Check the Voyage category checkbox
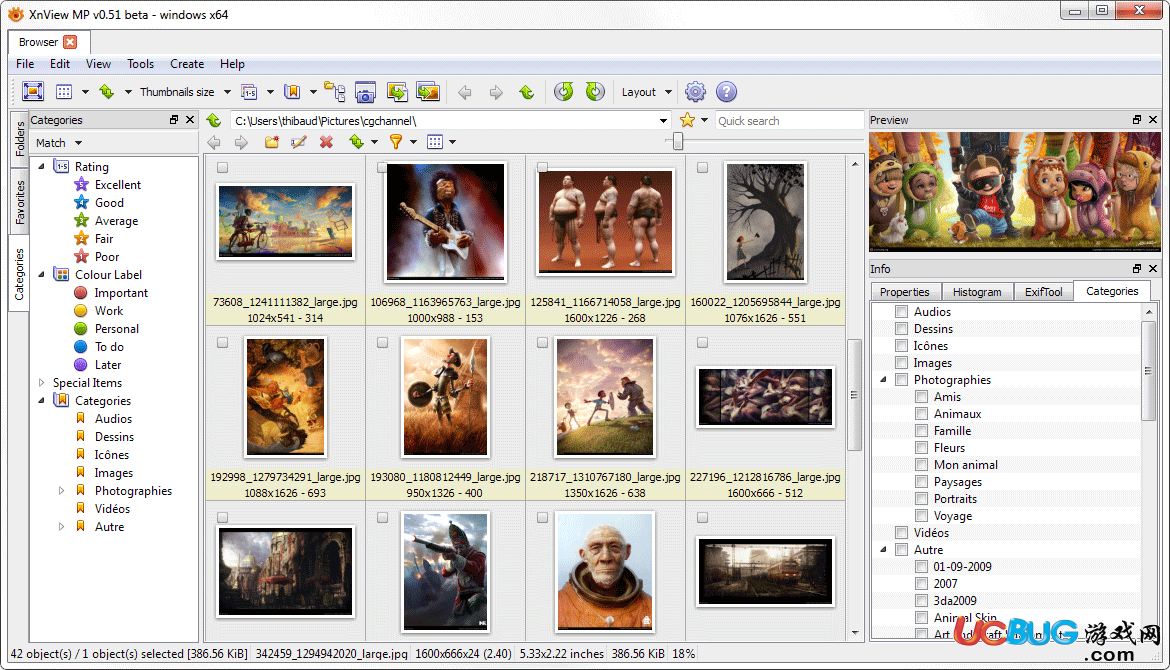Image resolution: width=1170 pixels, height=670 pixels. (922, 516)
